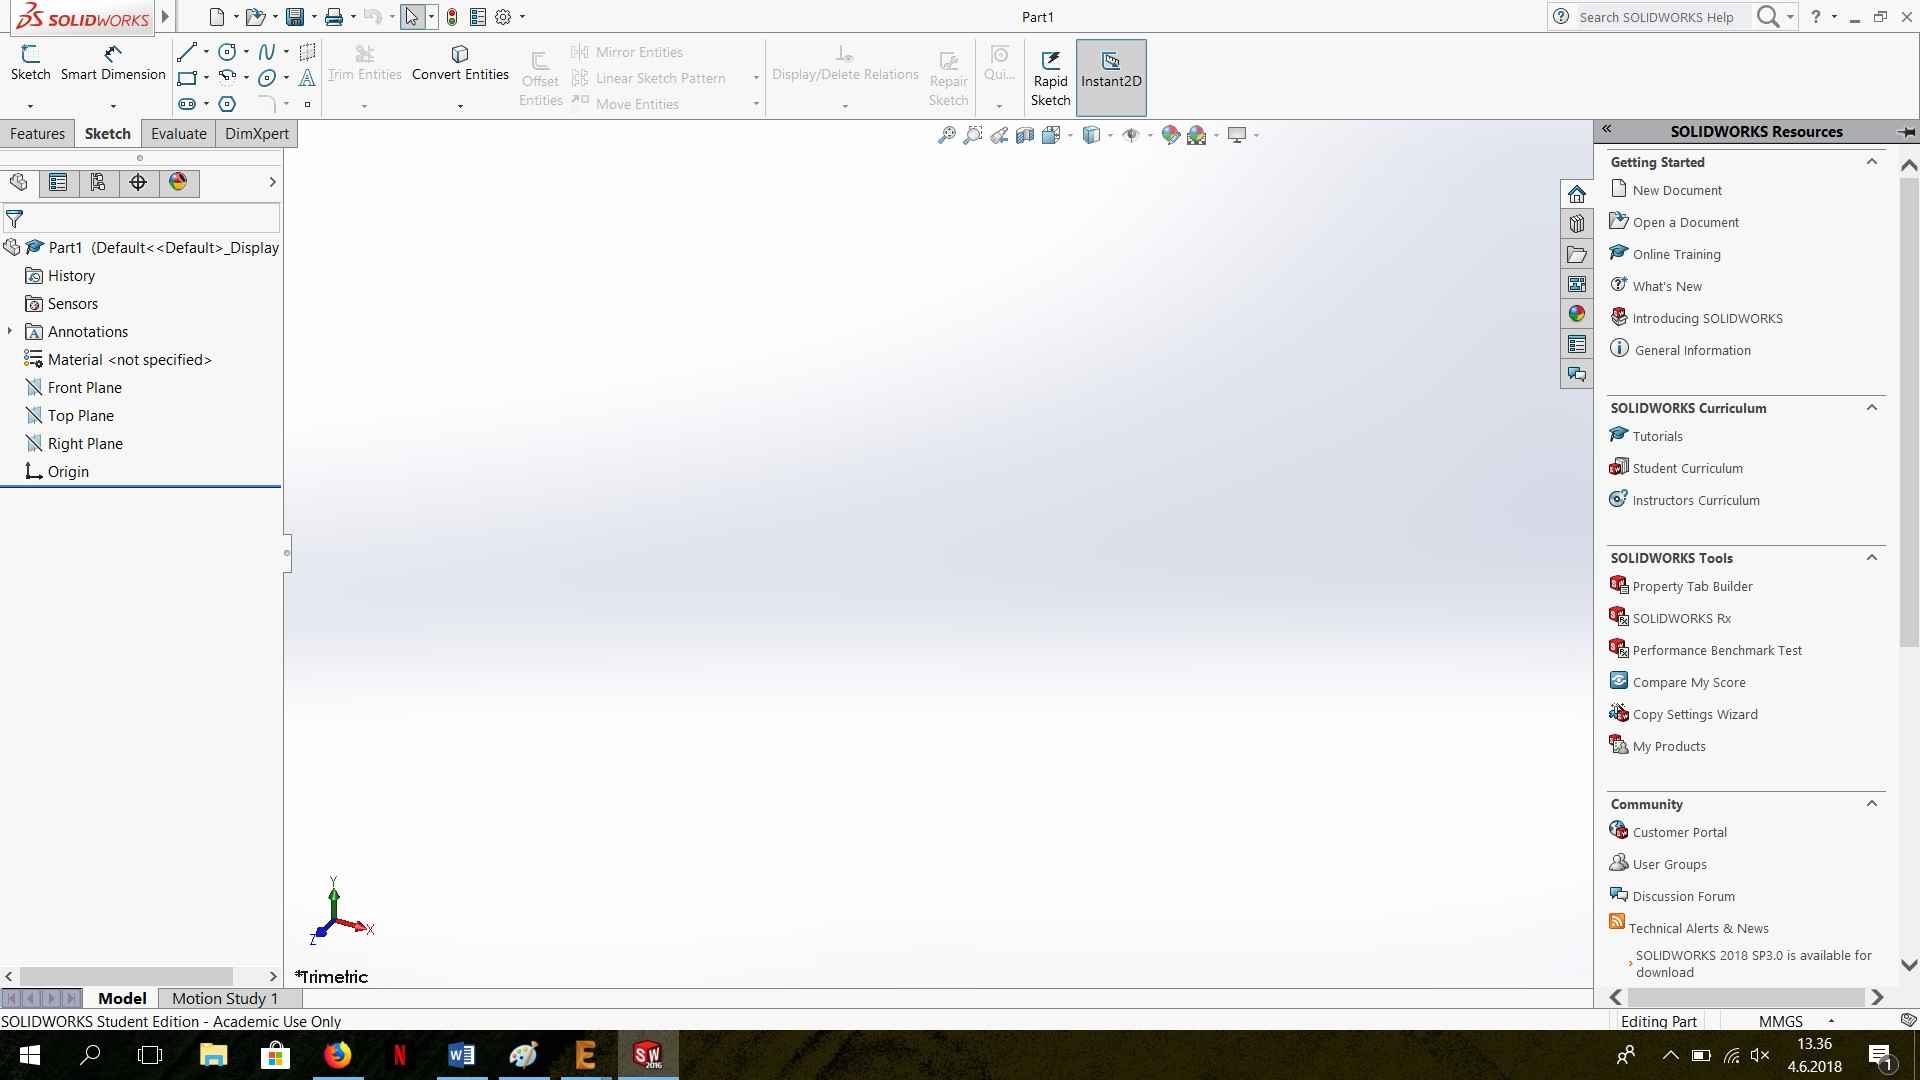Click the Sketch tool icon
This screenshot has width=1920, height=1080.
pyautogui.click(x=30, y=54)
